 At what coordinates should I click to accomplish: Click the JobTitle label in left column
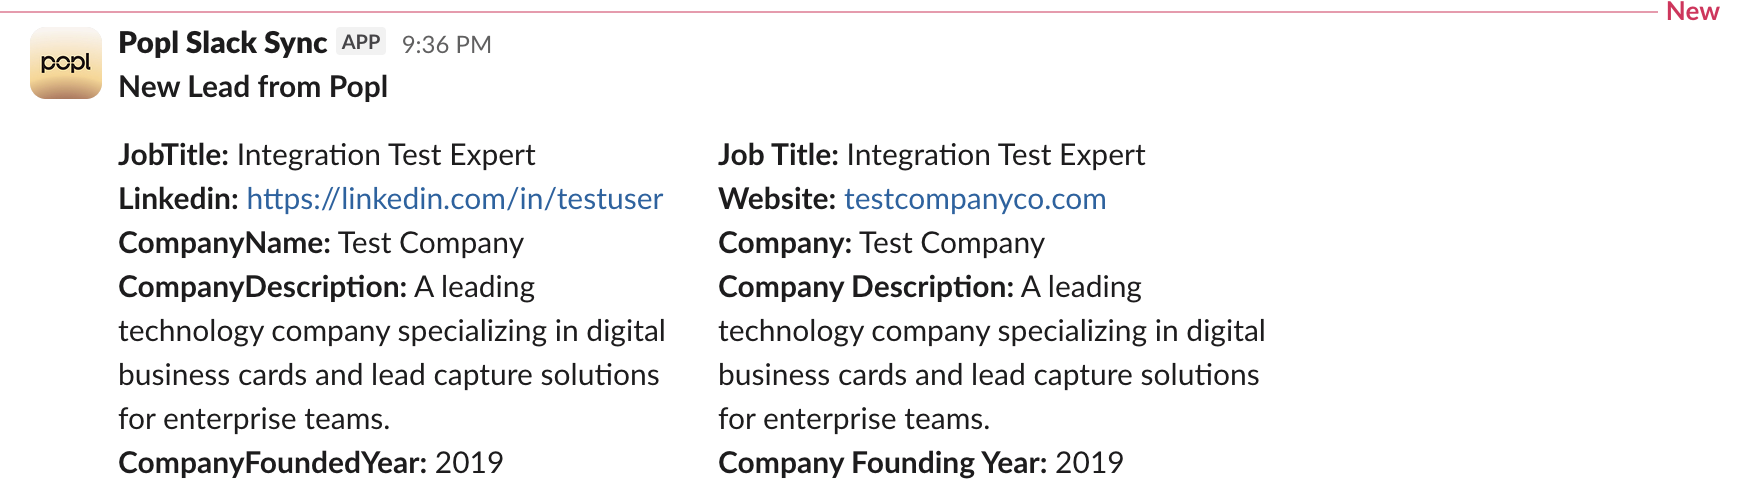(173, 155)
